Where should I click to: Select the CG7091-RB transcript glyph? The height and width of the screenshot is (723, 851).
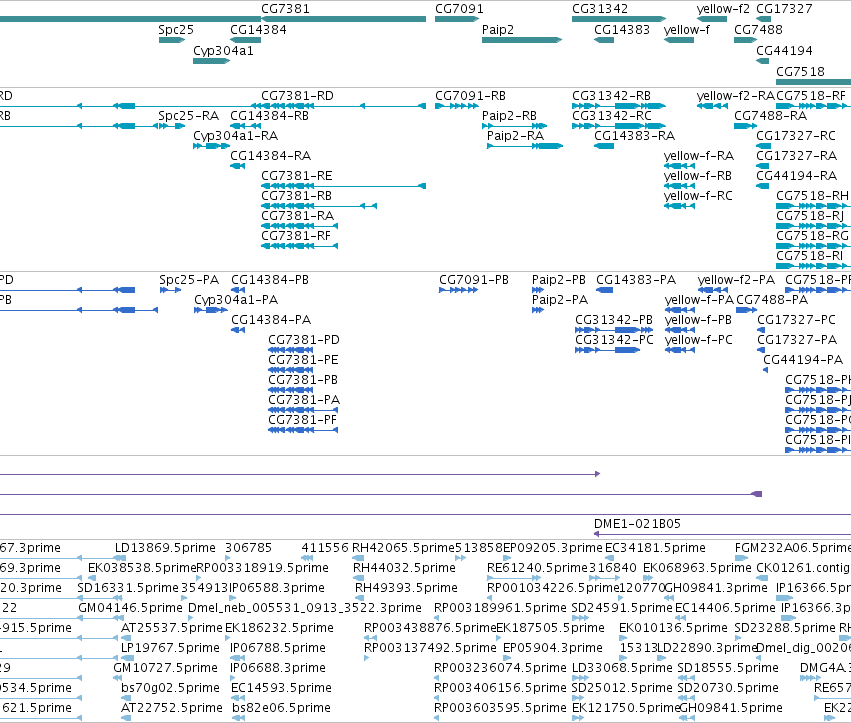pyautogui.click(x=457, y=106)
